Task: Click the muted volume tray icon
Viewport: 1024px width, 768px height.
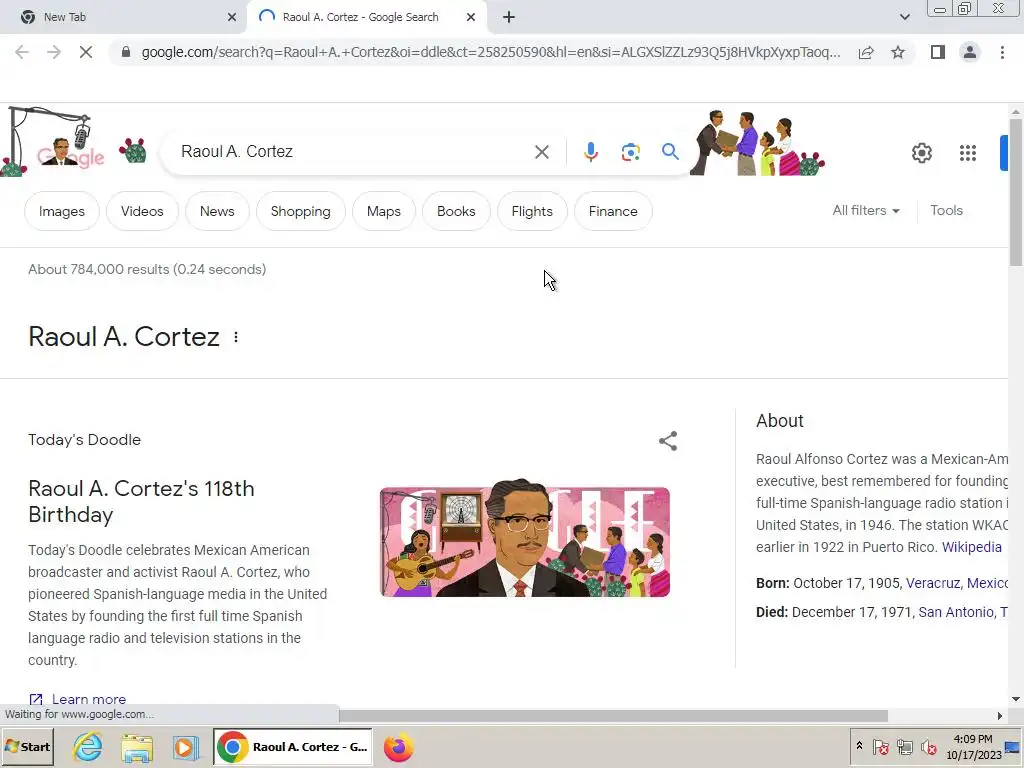Action: pos(928,746)
